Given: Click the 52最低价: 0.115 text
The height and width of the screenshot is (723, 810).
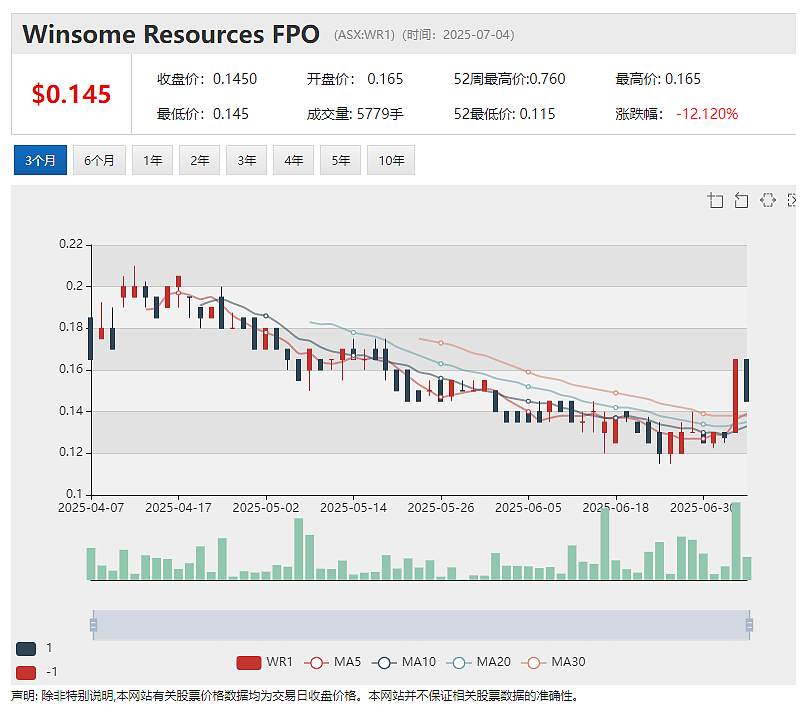Looking at the screenshot, I should click(x=504, y=114).
